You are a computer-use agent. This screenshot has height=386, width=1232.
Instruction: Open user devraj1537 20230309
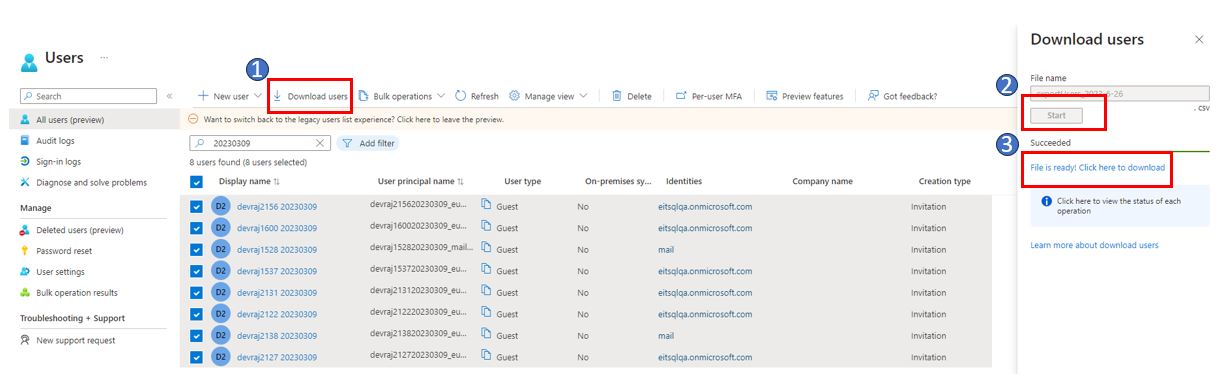277,271
